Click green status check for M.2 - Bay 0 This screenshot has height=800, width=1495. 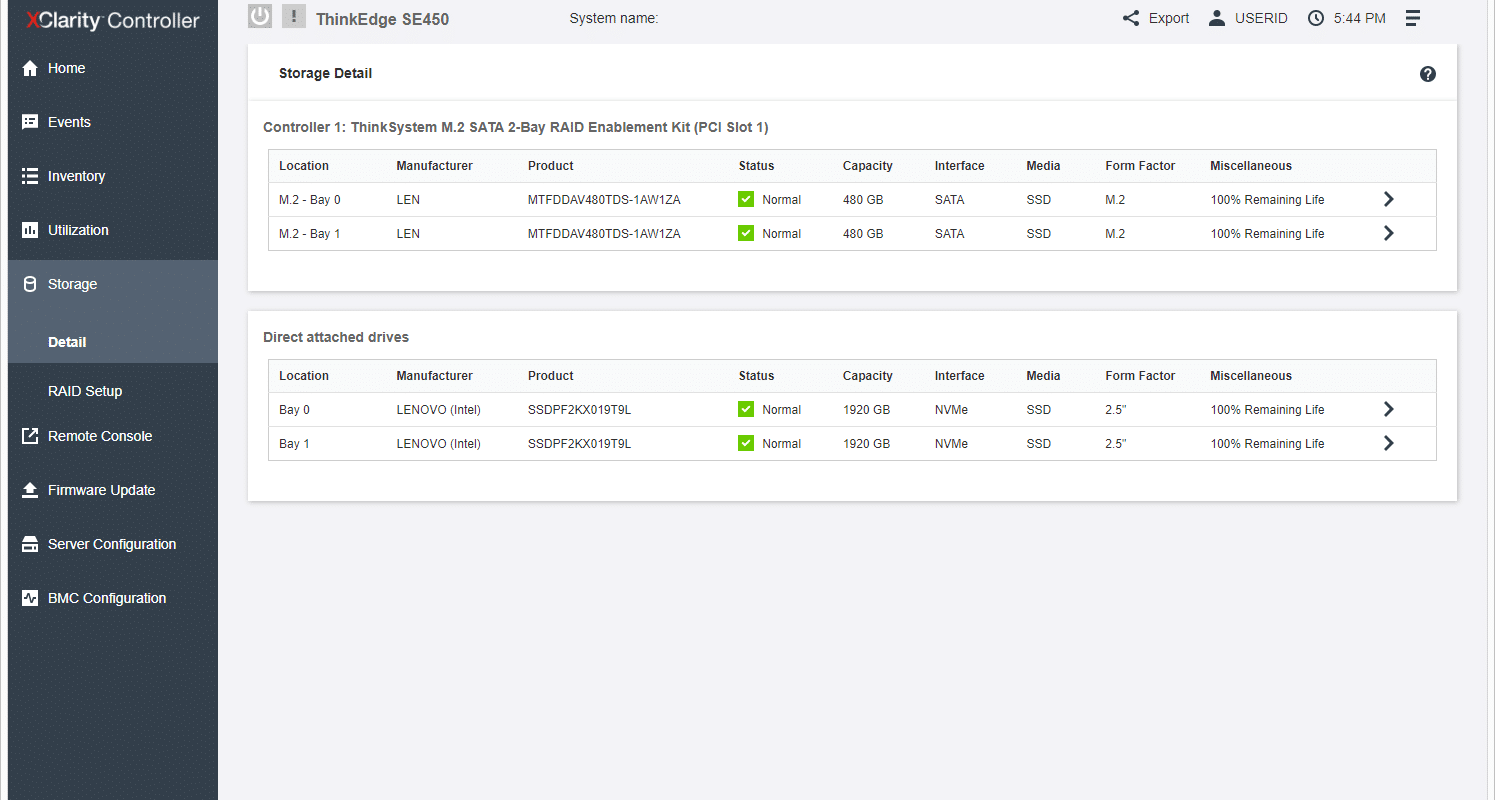[x=746, y=199]
